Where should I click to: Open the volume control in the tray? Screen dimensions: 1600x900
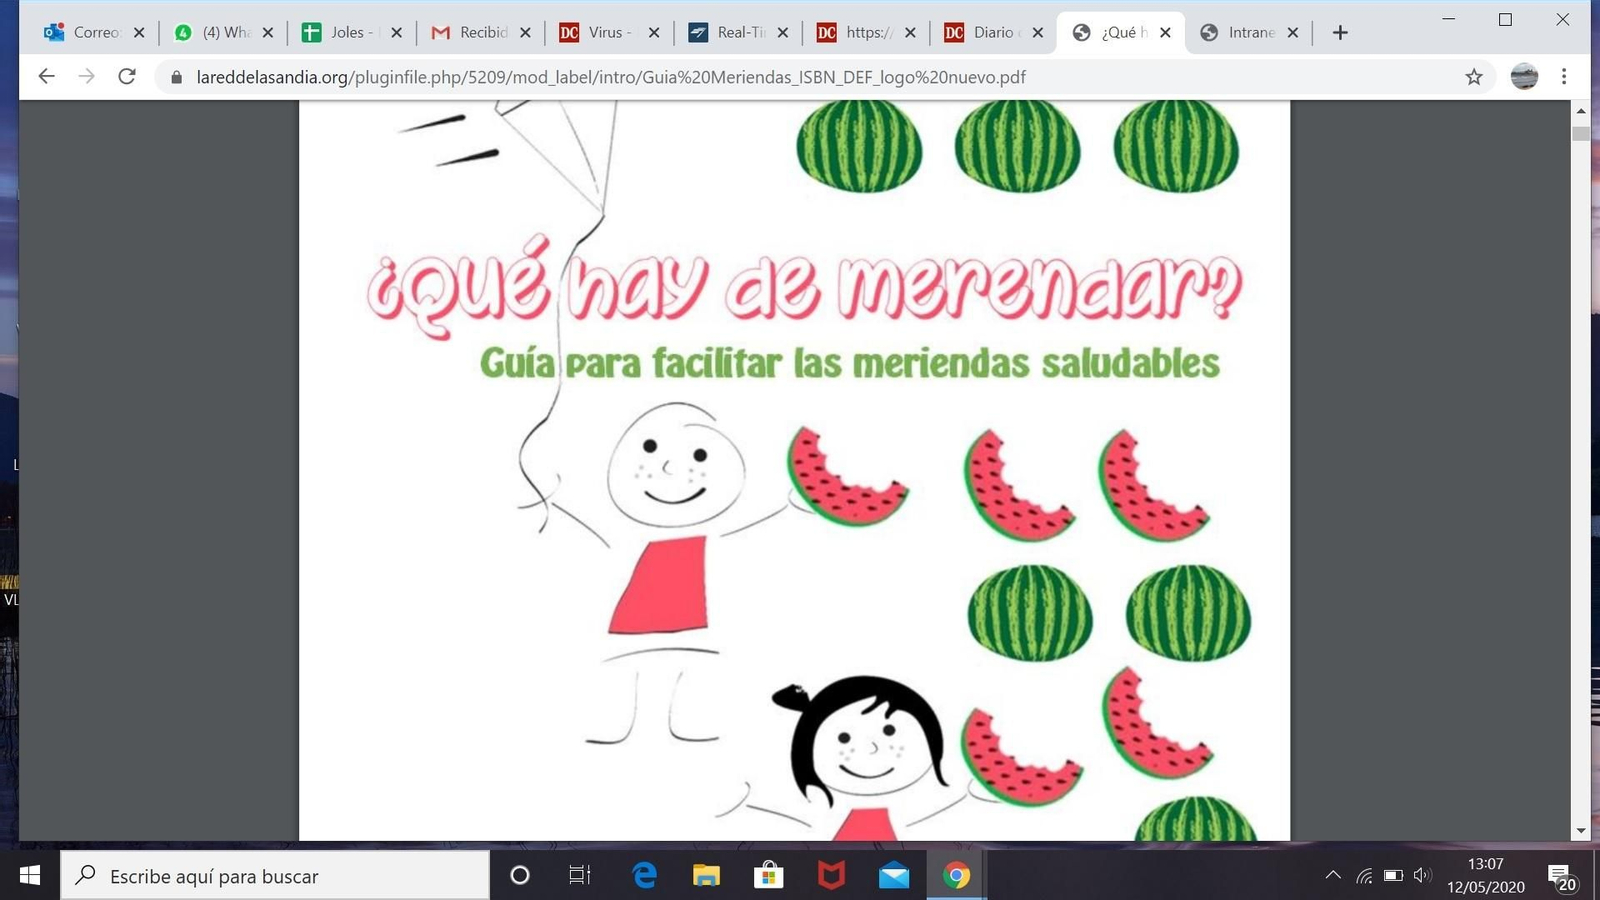pyautogui.click(x=1422, y=876)
